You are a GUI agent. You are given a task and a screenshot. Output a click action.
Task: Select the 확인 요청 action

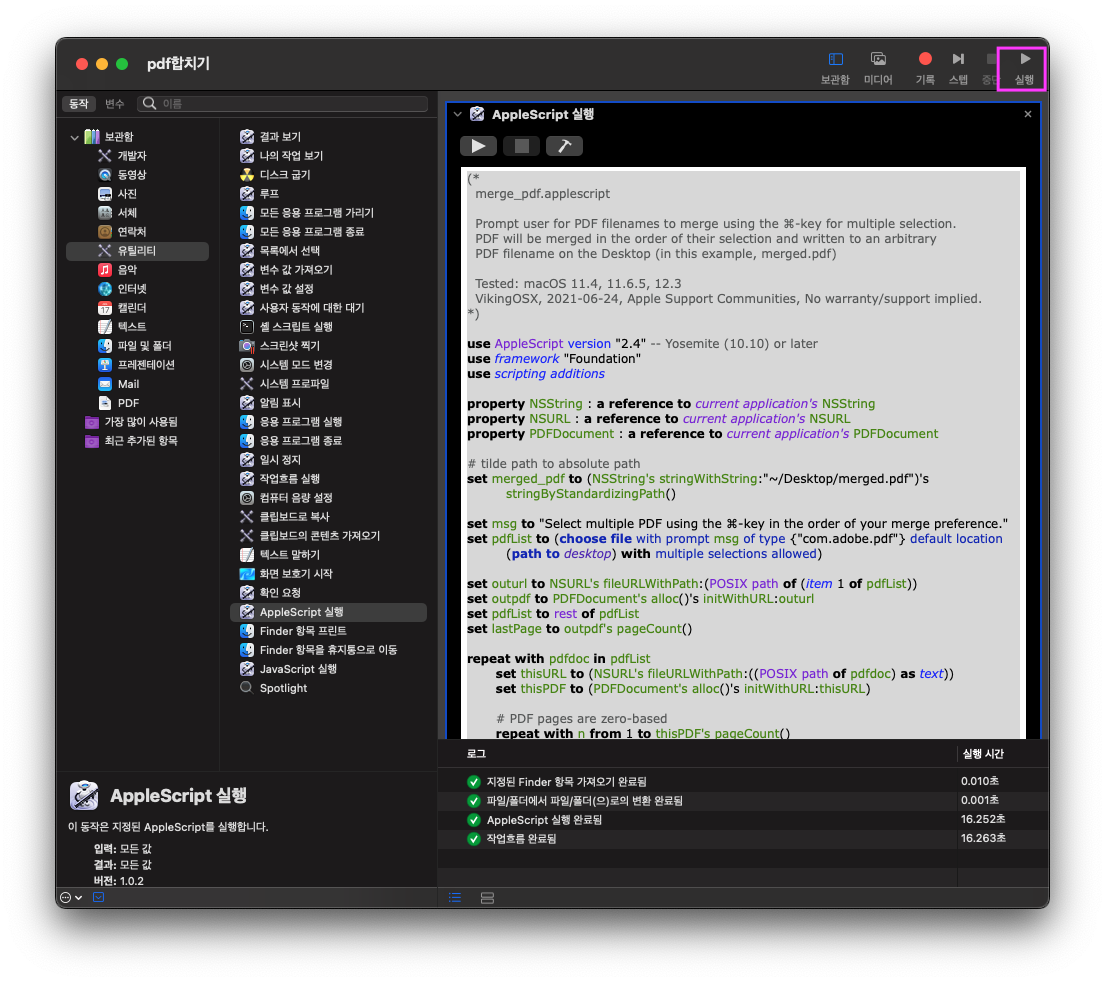click(x=280, y=594)
